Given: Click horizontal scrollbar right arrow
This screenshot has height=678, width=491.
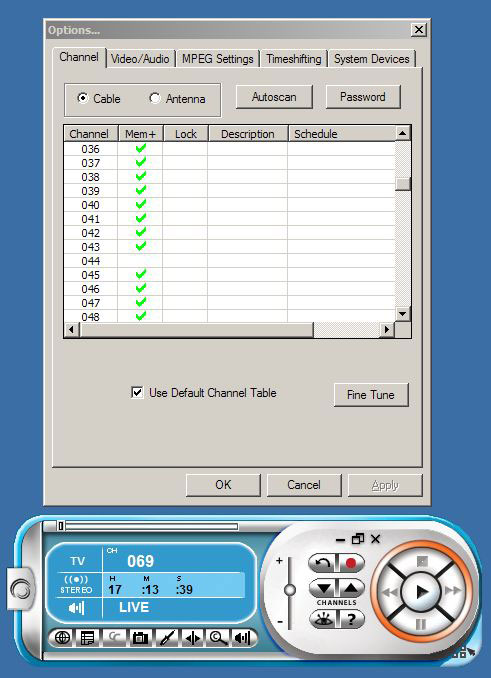Looking at the screenshot, I should [x=386, y=330].
